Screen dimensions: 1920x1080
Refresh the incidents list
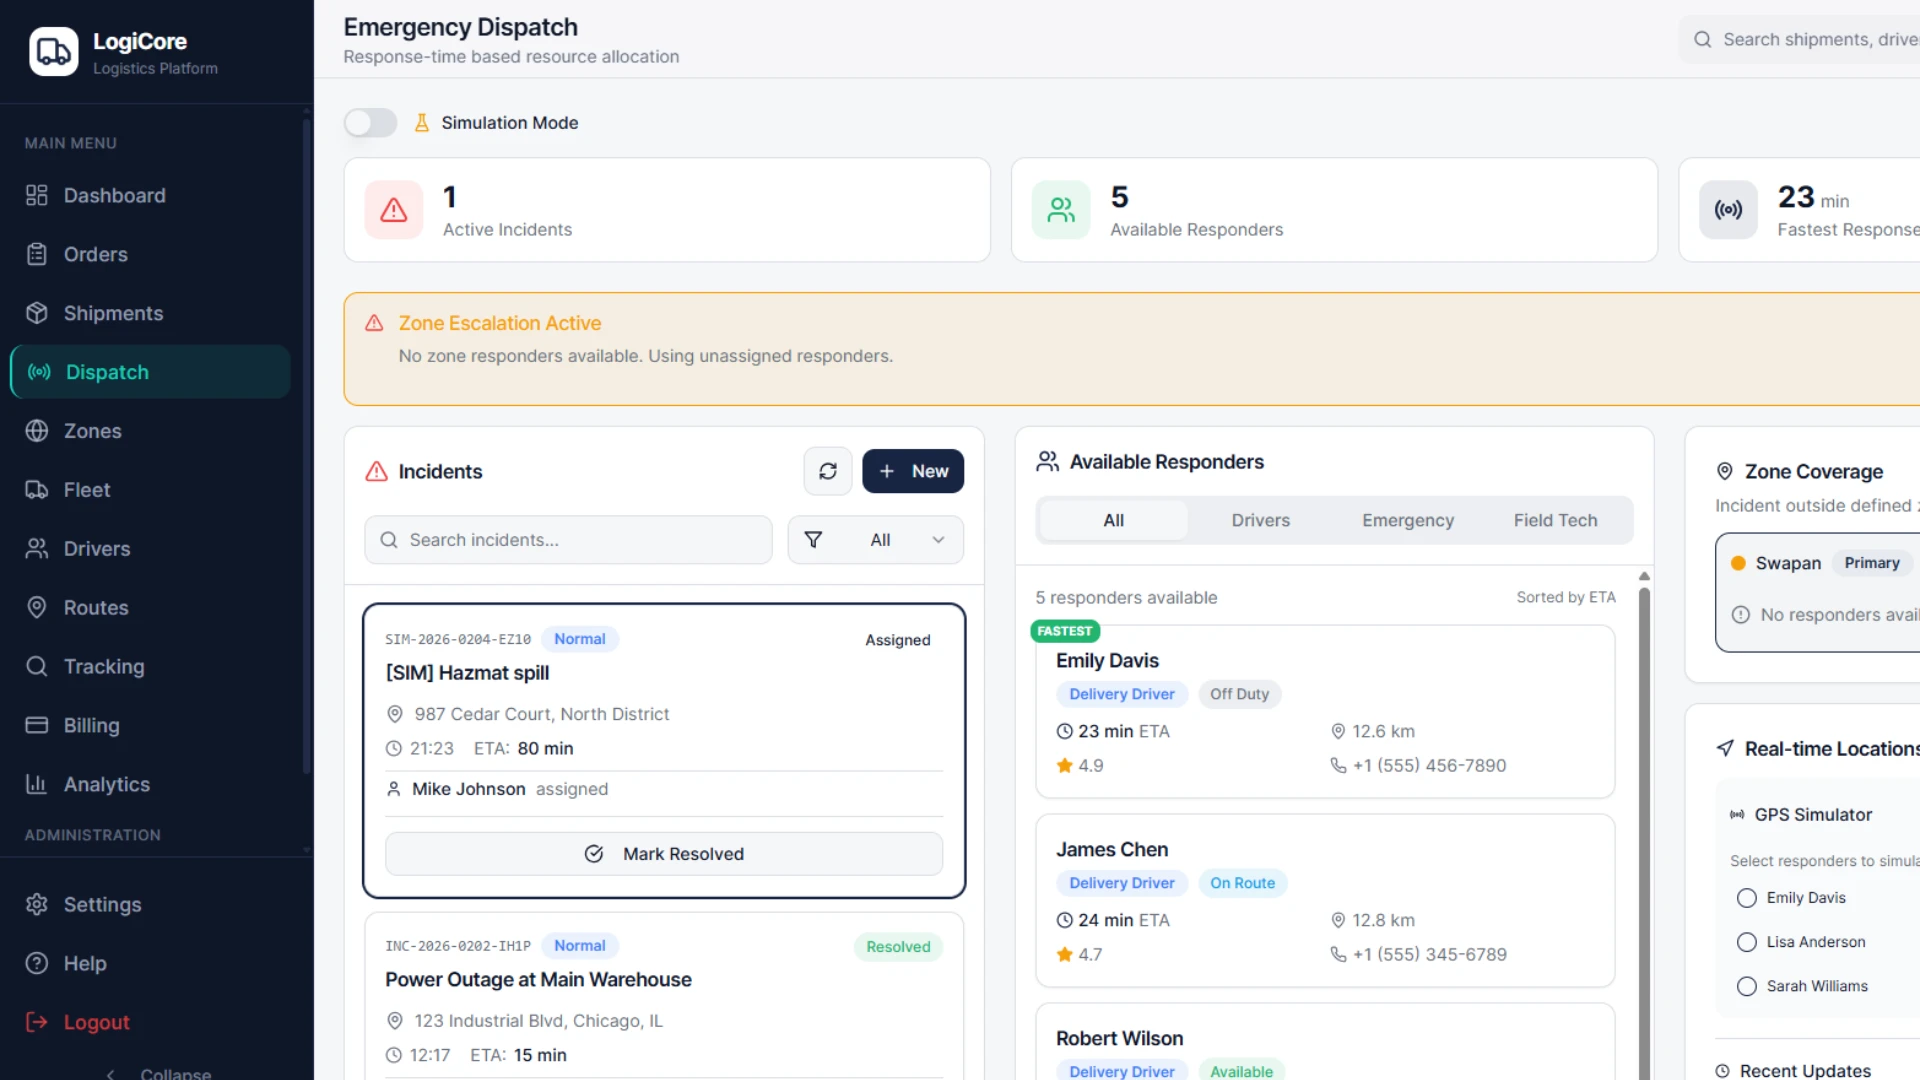click(x=828, y=471)
